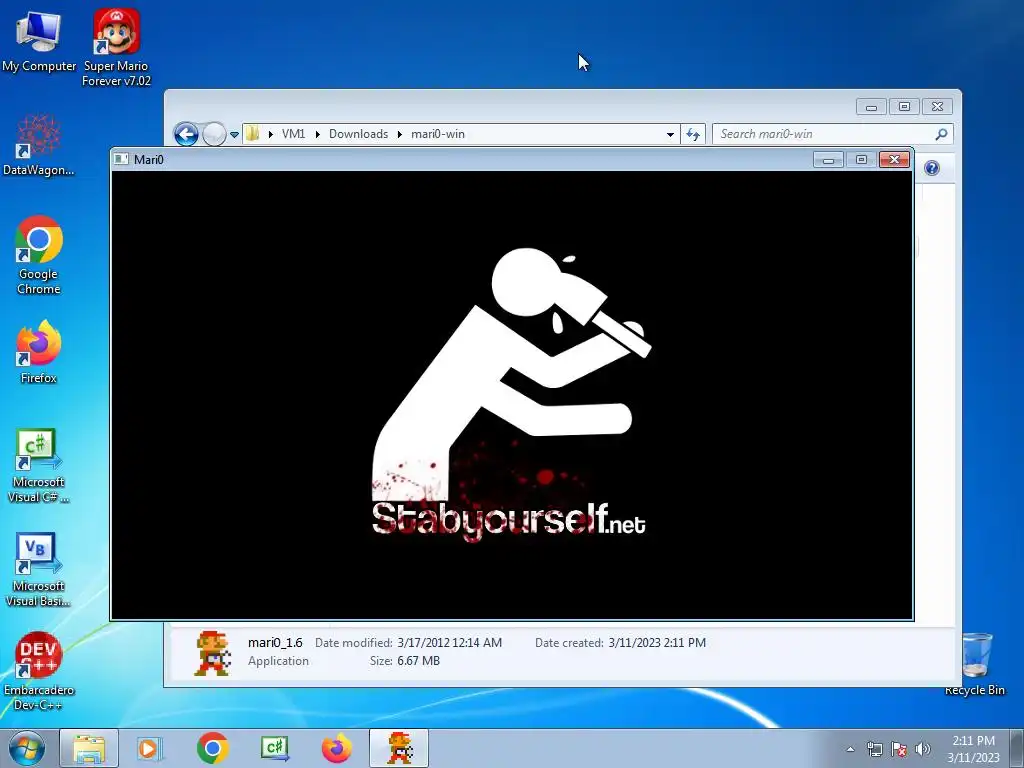The image size is (1024, 768).
Task: Maximize the Explorer mari0-win window
Action: 904,106
